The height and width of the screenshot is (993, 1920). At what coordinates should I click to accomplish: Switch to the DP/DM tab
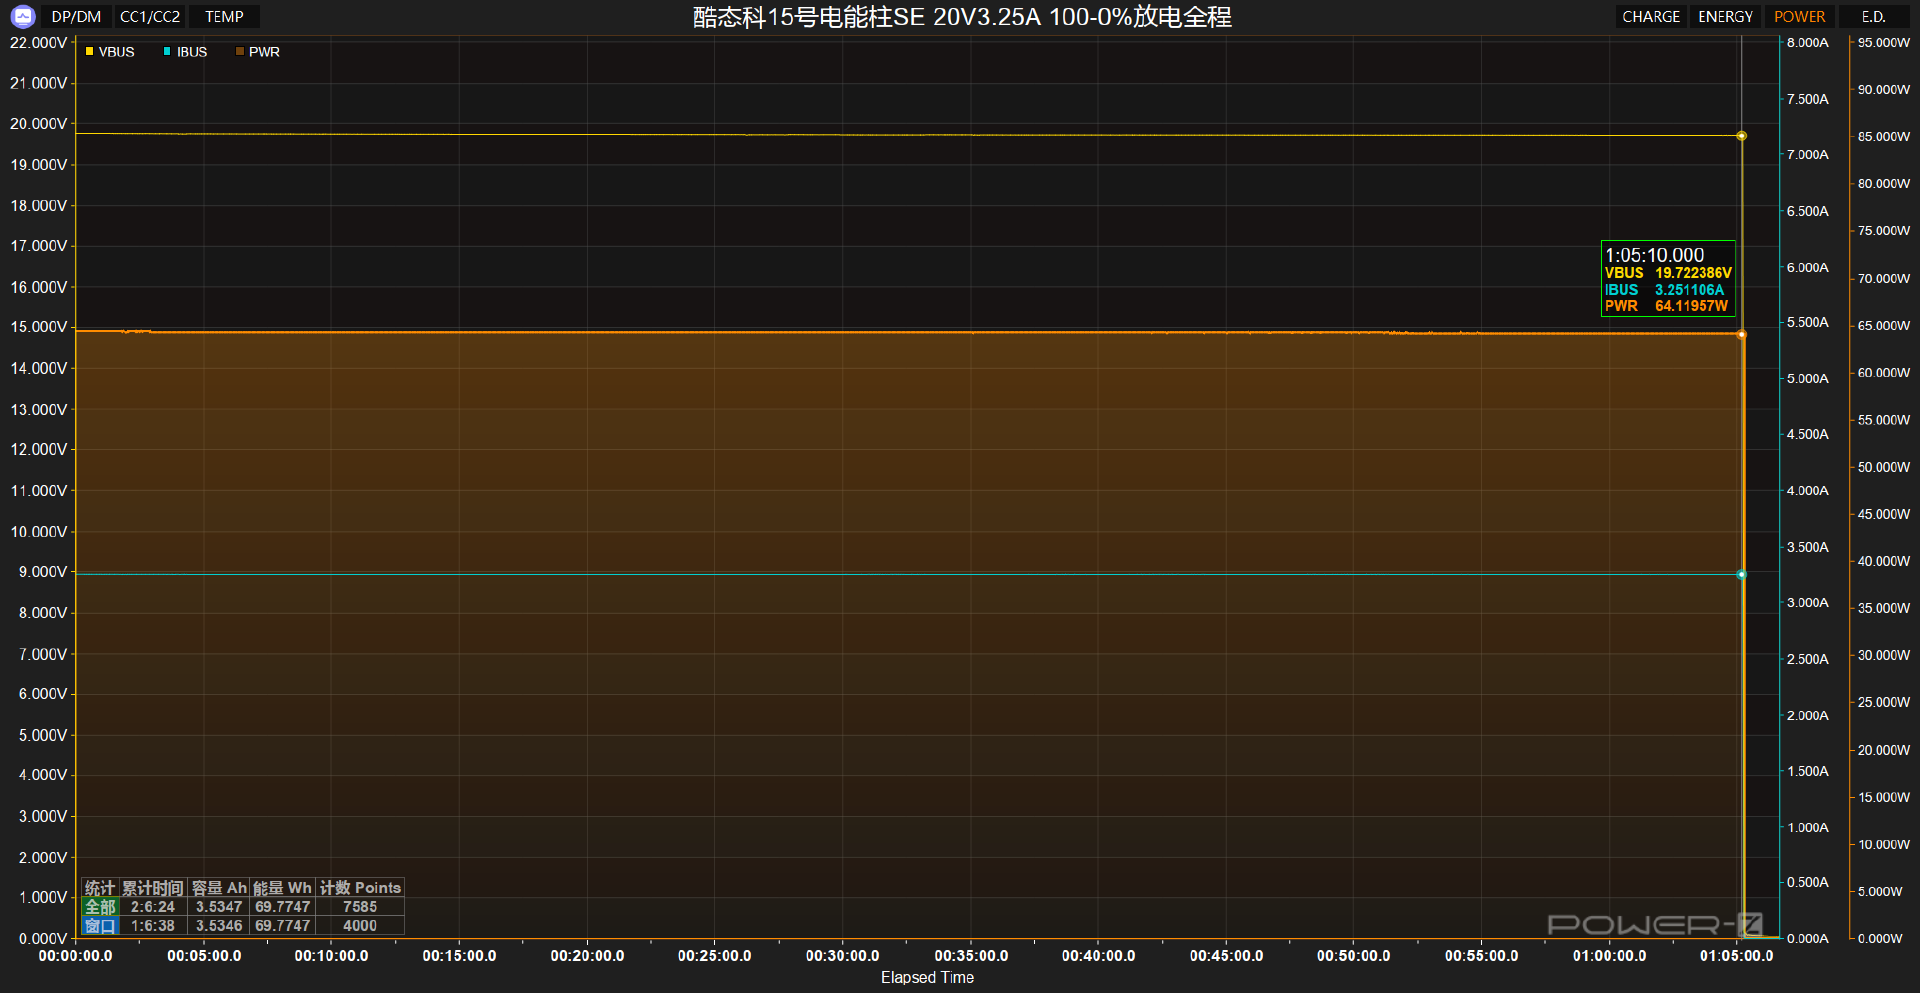coord(76,17)
